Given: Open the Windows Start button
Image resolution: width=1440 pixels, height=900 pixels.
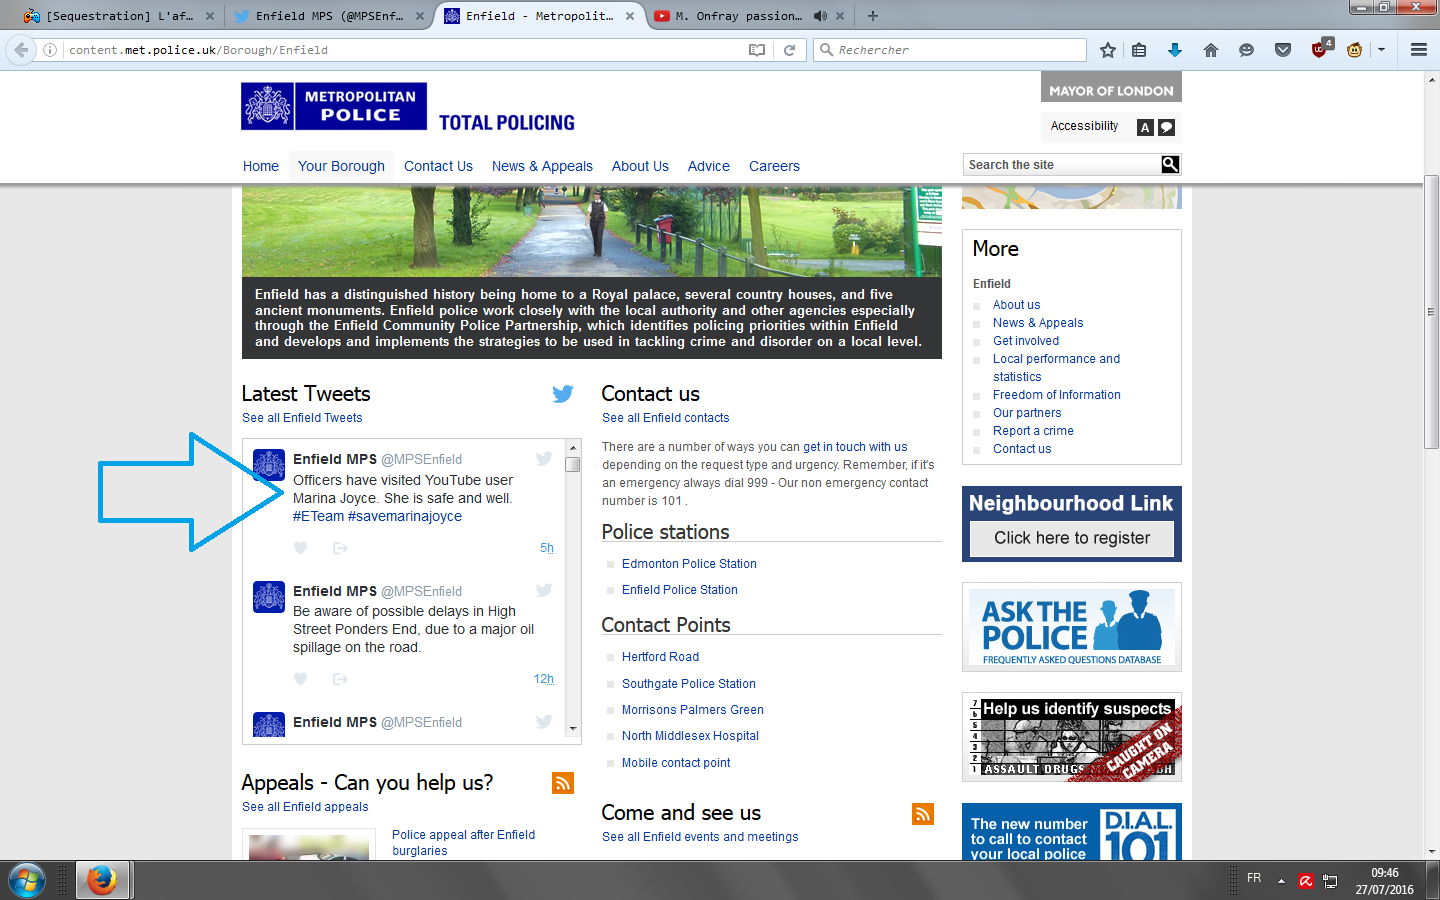Looking at the screenshot, I should [27, 880].
